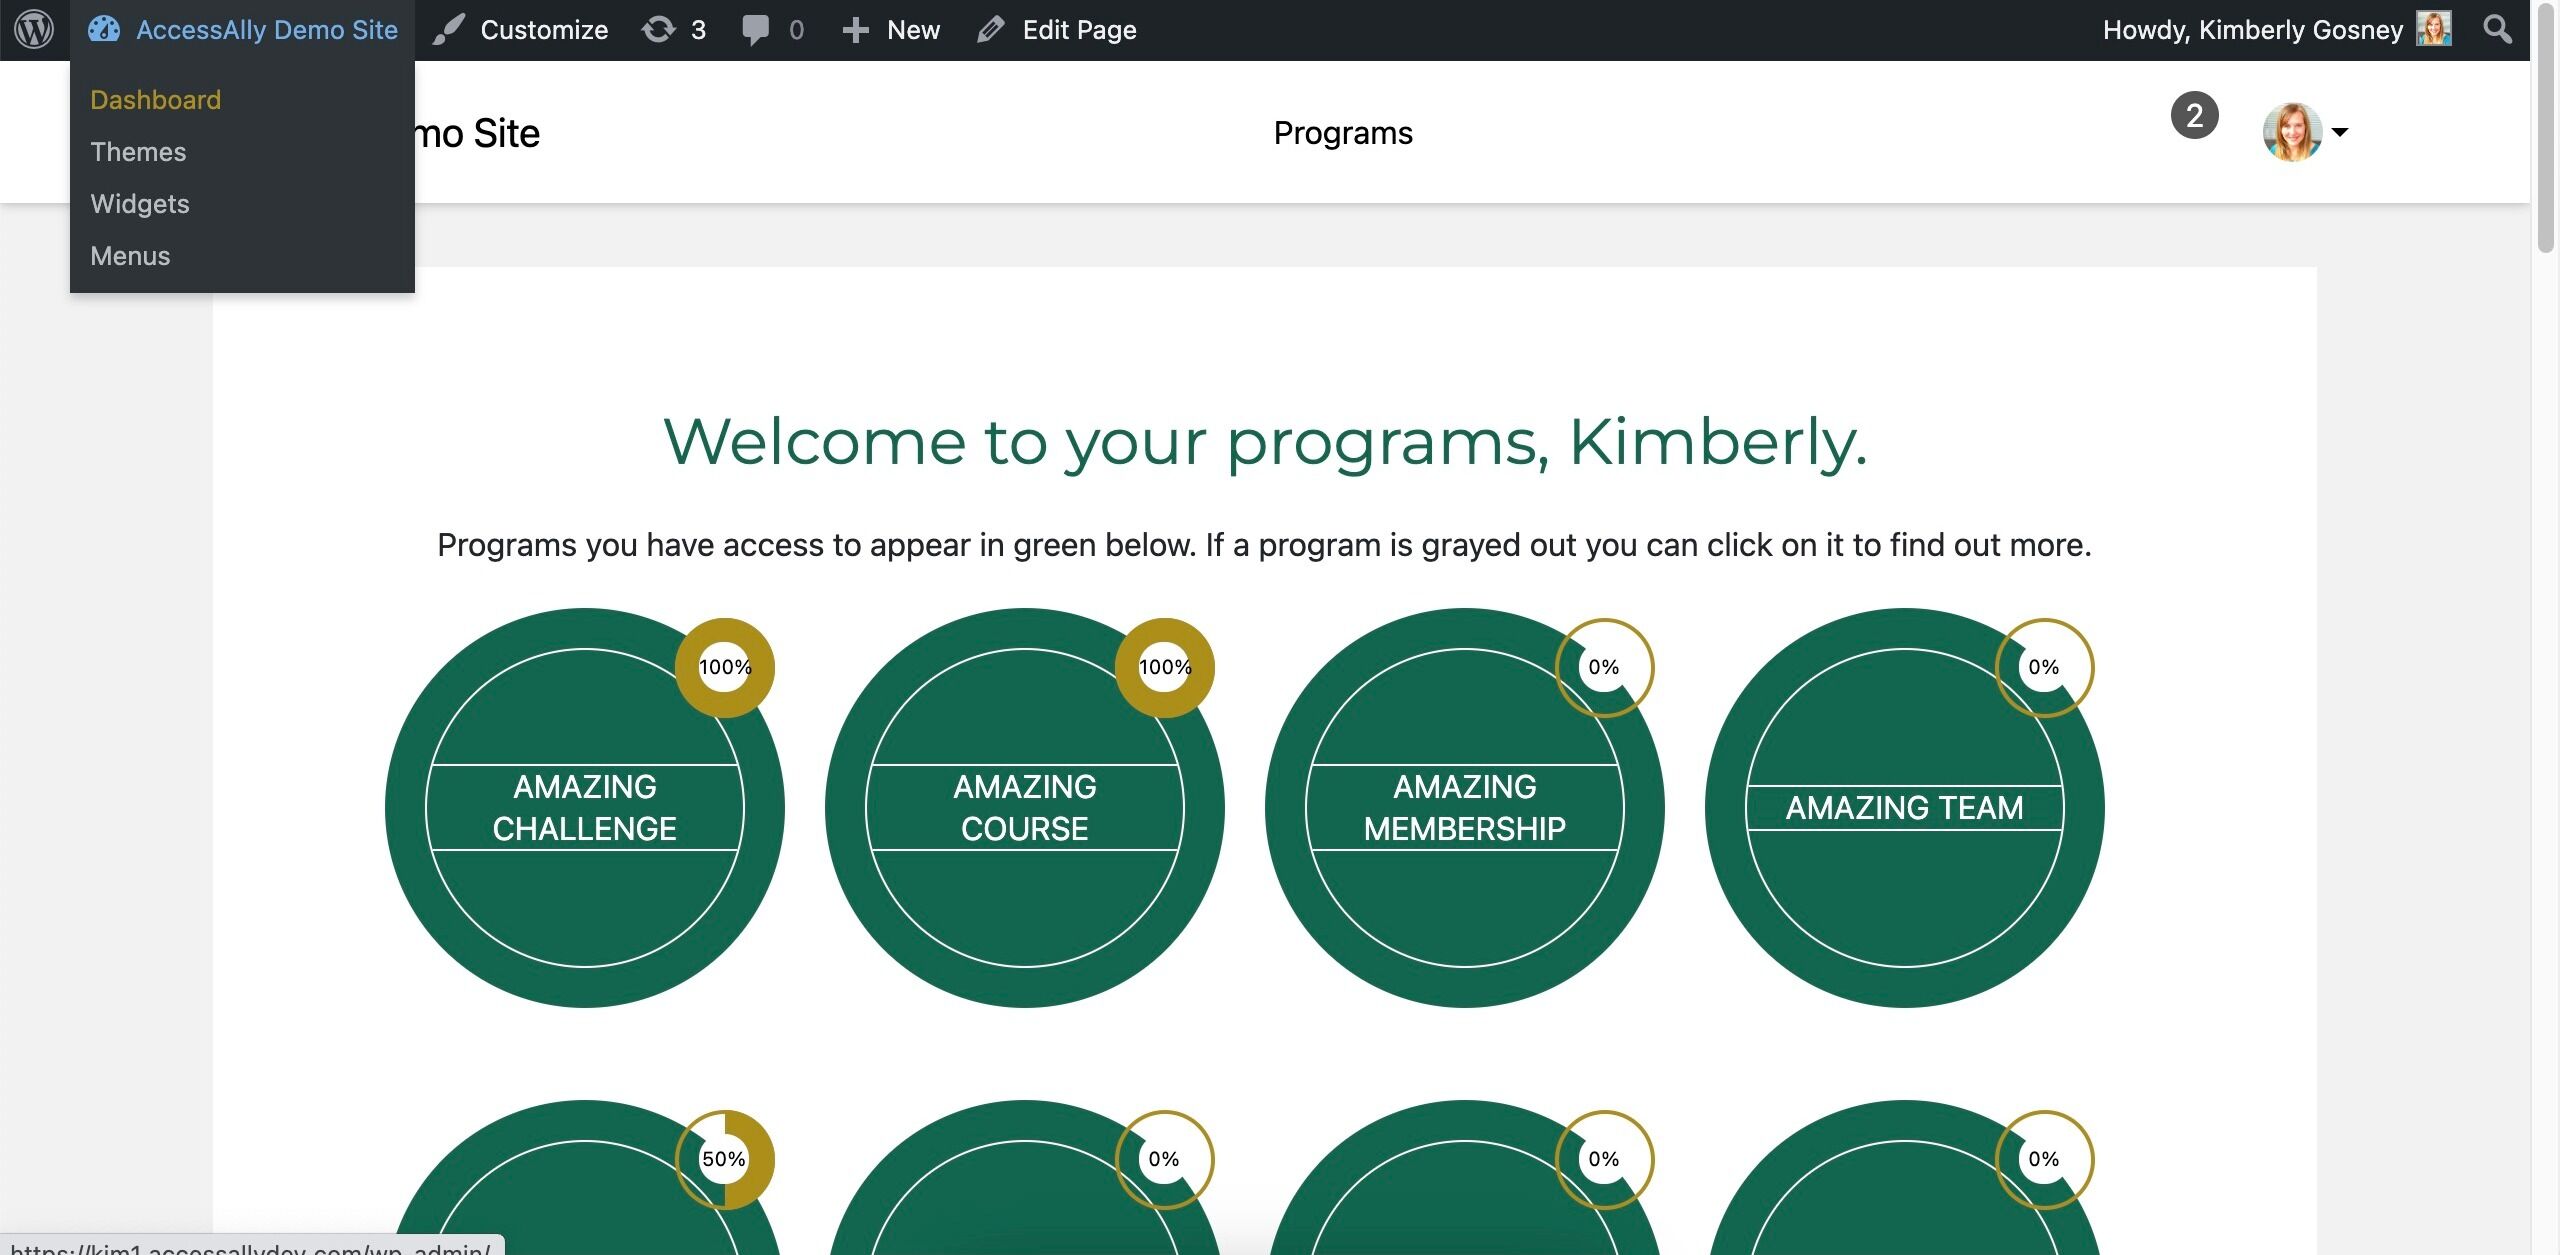
Task: Open the updates icon showing 3
Action: [x=659, y=29]
